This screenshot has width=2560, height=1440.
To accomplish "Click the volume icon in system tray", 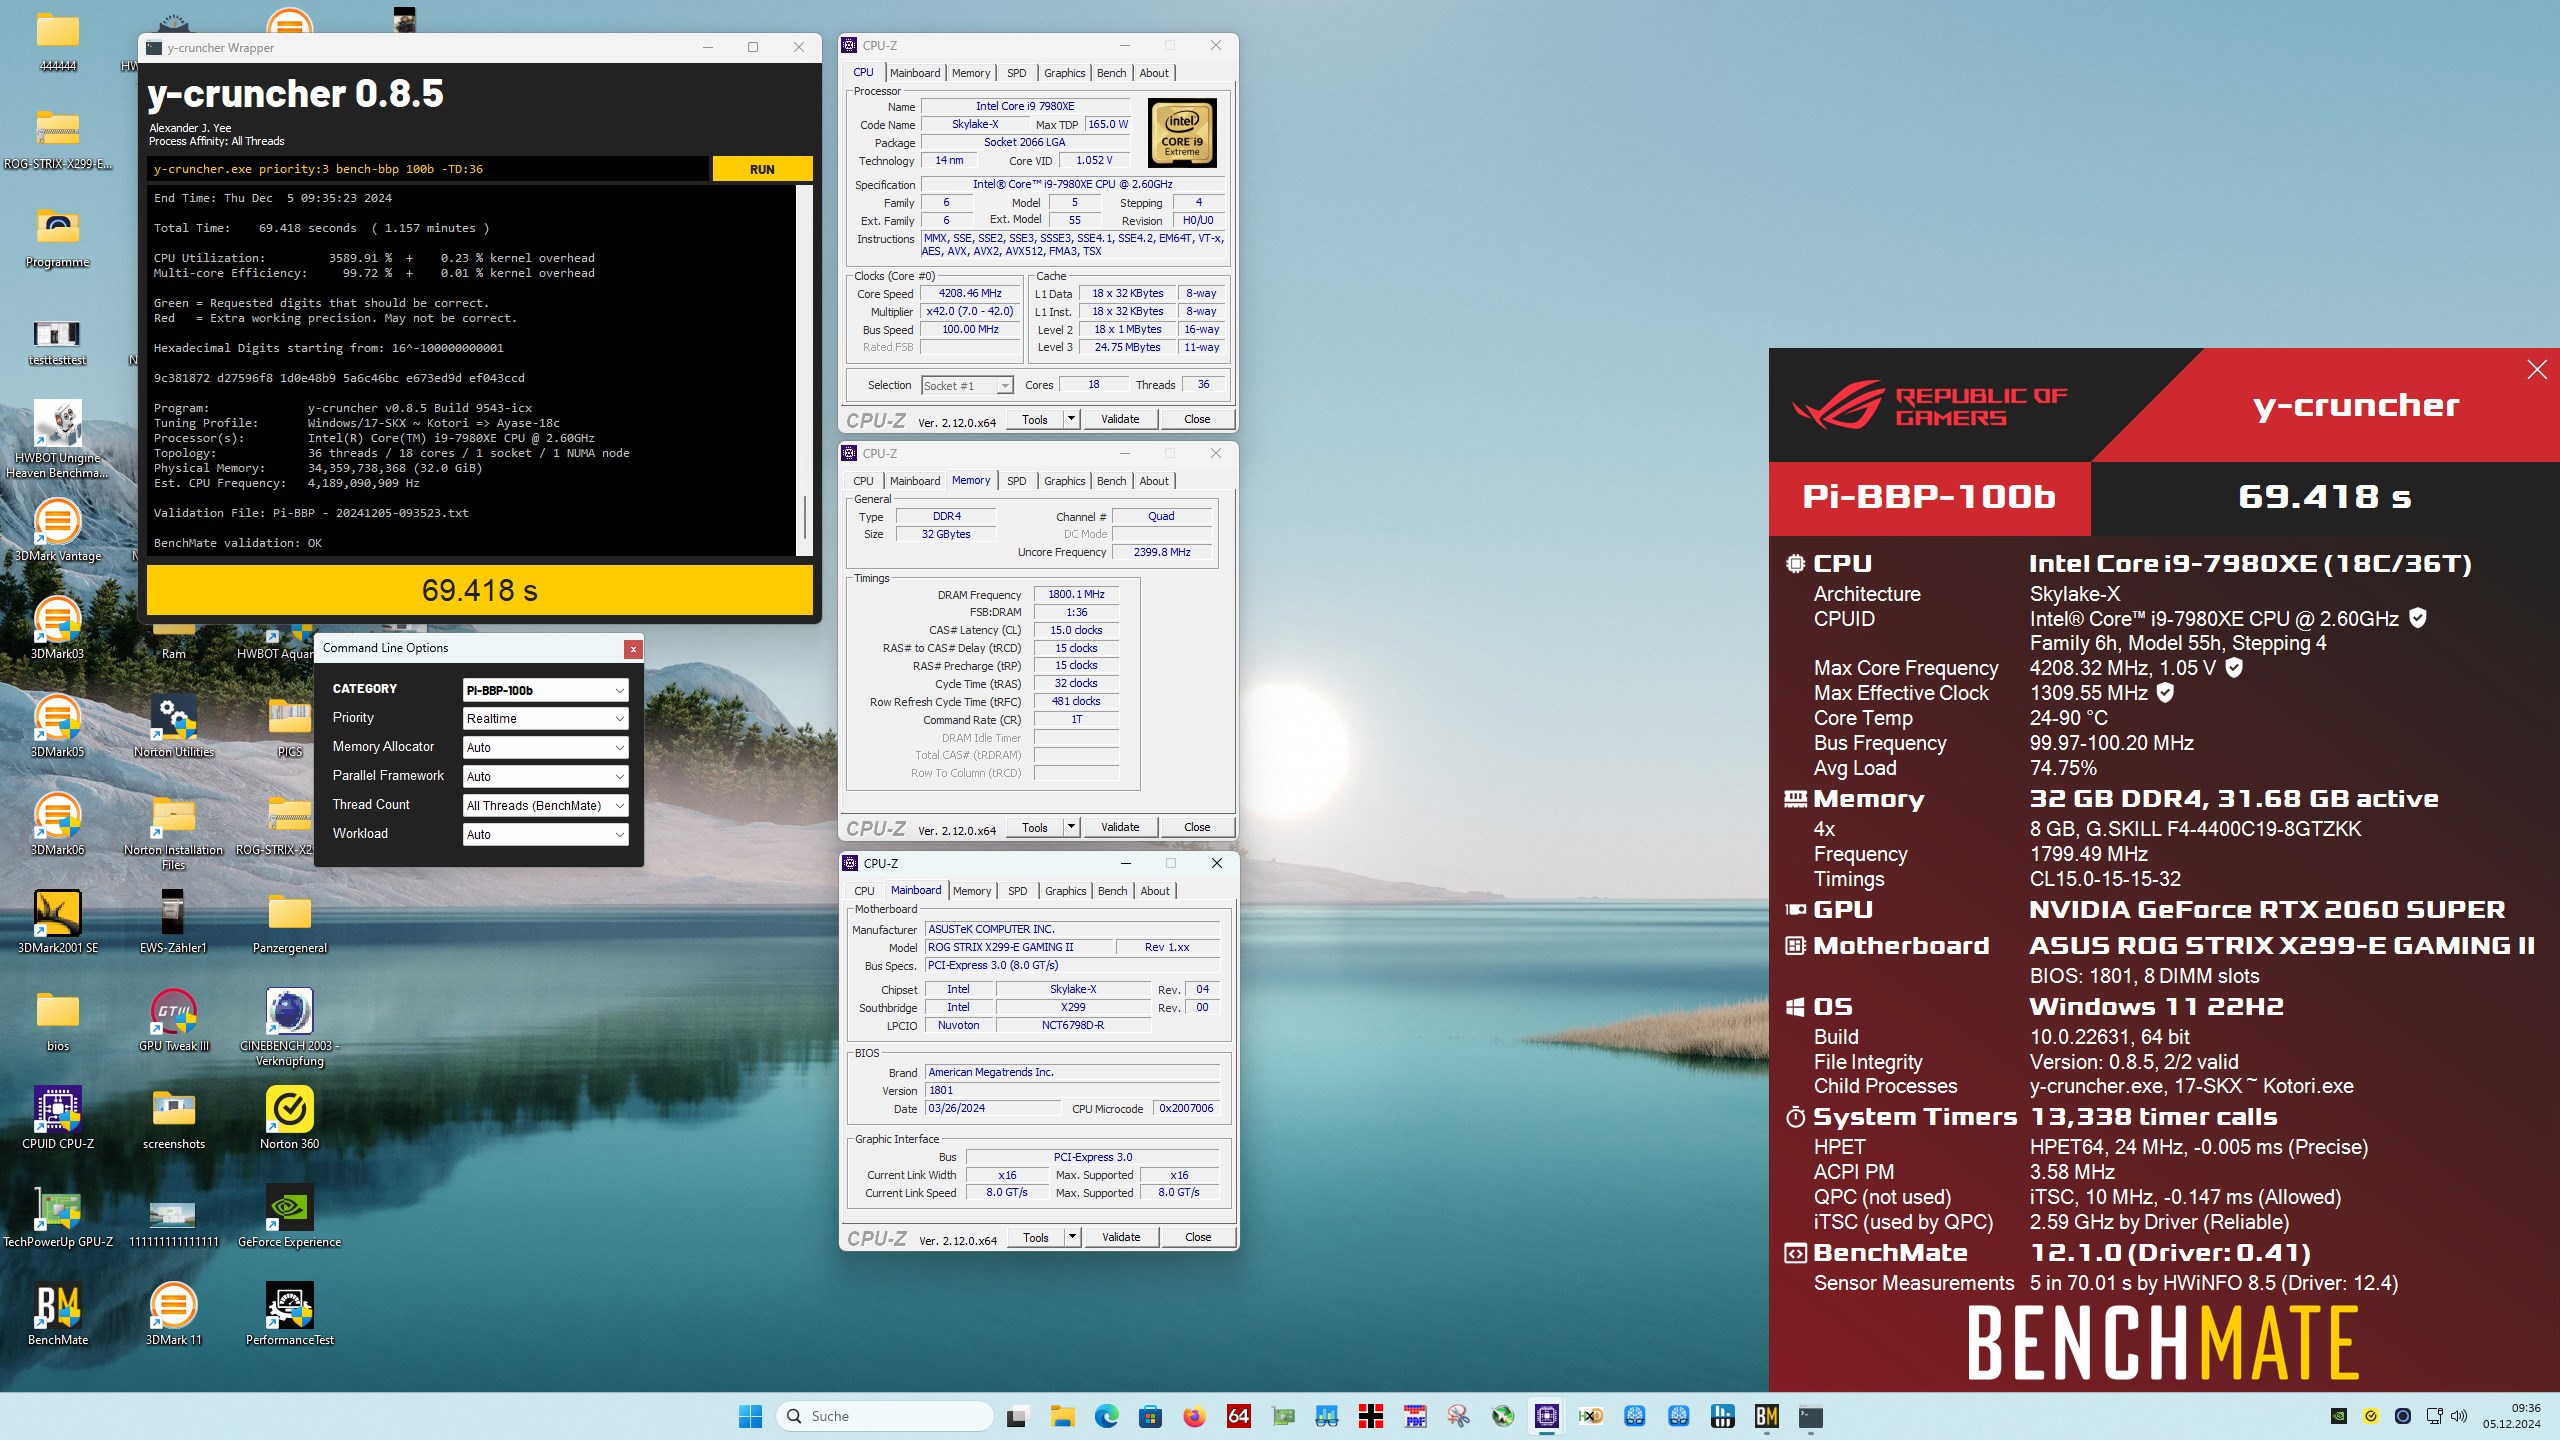I will pos(2460,1416).
